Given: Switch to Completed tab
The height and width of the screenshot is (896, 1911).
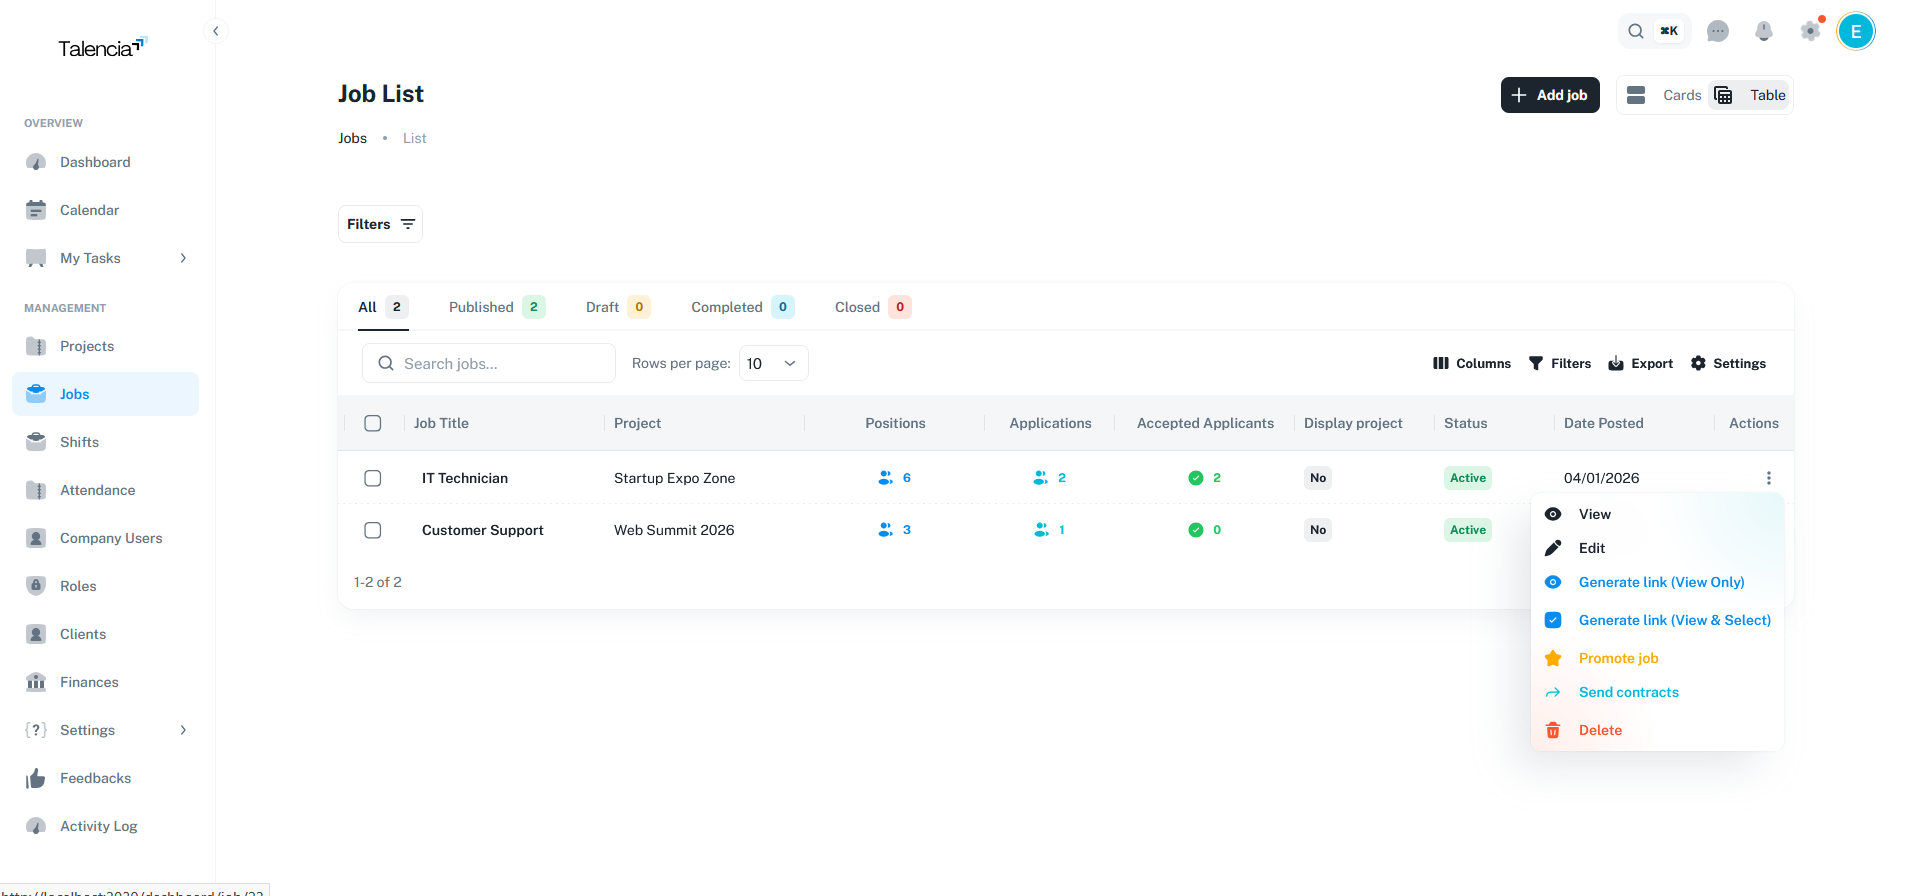Looking at the screenshot, I should (x=743, y=307).
